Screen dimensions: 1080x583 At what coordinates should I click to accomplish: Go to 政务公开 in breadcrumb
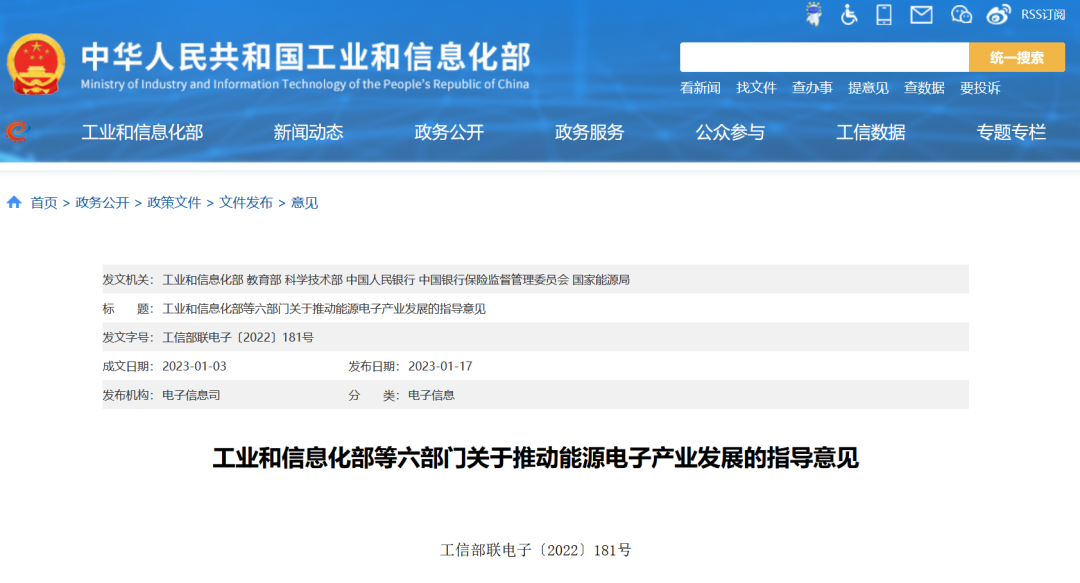(102, 203)
